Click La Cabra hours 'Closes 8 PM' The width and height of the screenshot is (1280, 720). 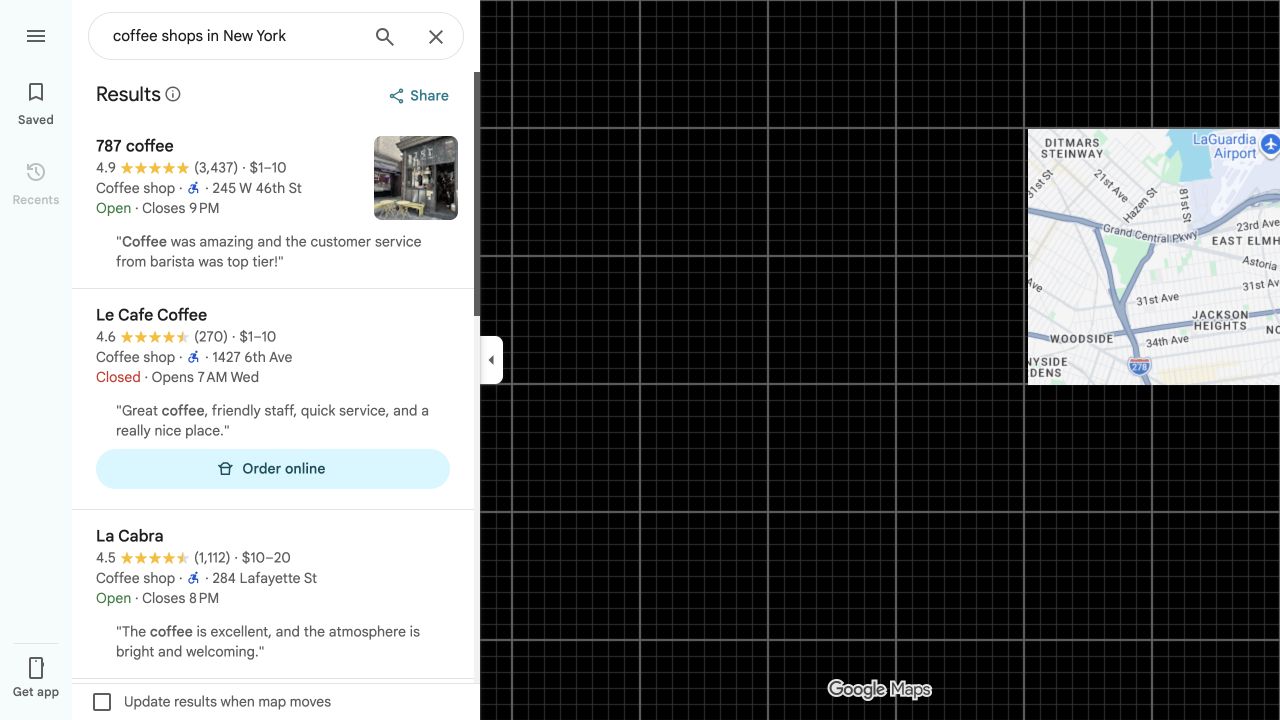180,598
